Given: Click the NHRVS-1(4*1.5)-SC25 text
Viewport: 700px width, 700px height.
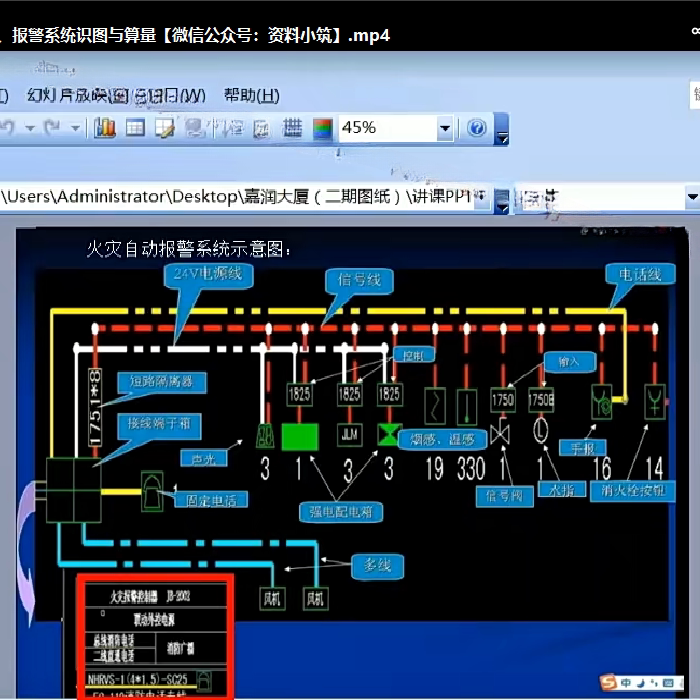Looking at the screenshot, I should [138, 679].
